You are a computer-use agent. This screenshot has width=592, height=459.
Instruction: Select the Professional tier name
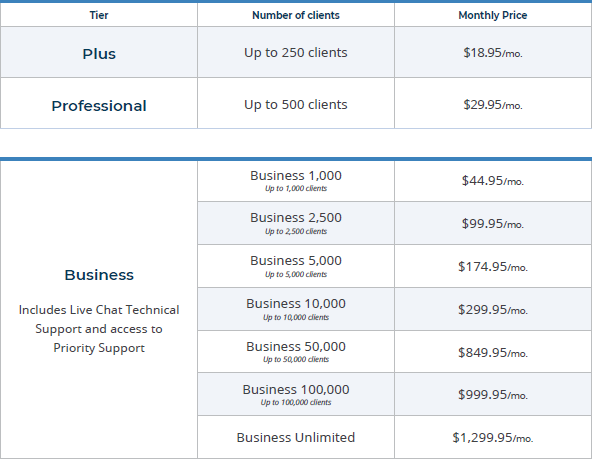[99, 106]
